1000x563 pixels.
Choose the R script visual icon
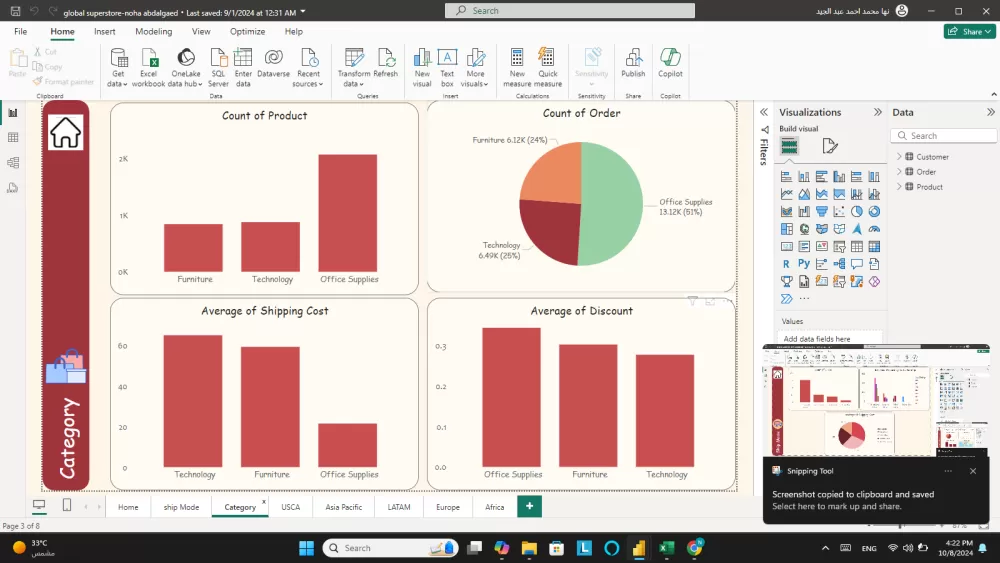click(x=787, y=264)
